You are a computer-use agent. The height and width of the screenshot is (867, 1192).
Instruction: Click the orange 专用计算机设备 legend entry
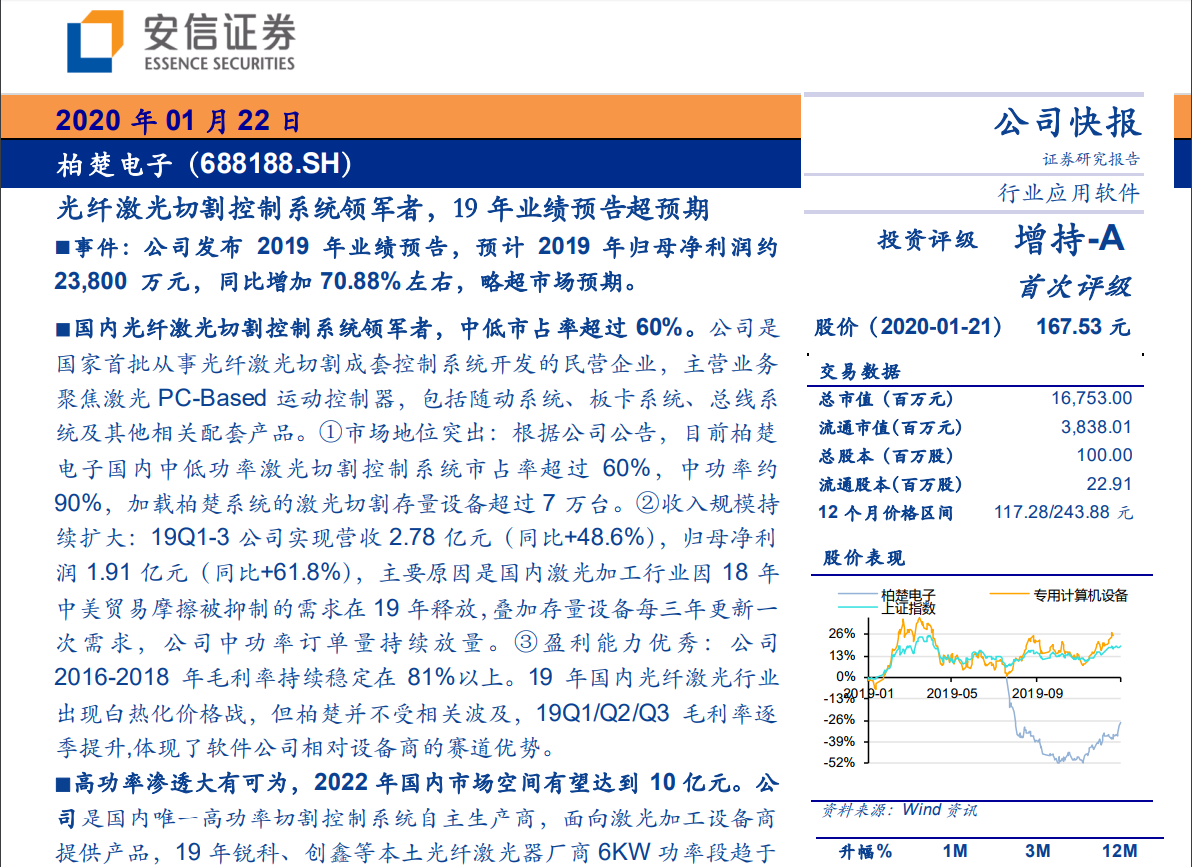pyautogui.click(x=1060, y=595)
